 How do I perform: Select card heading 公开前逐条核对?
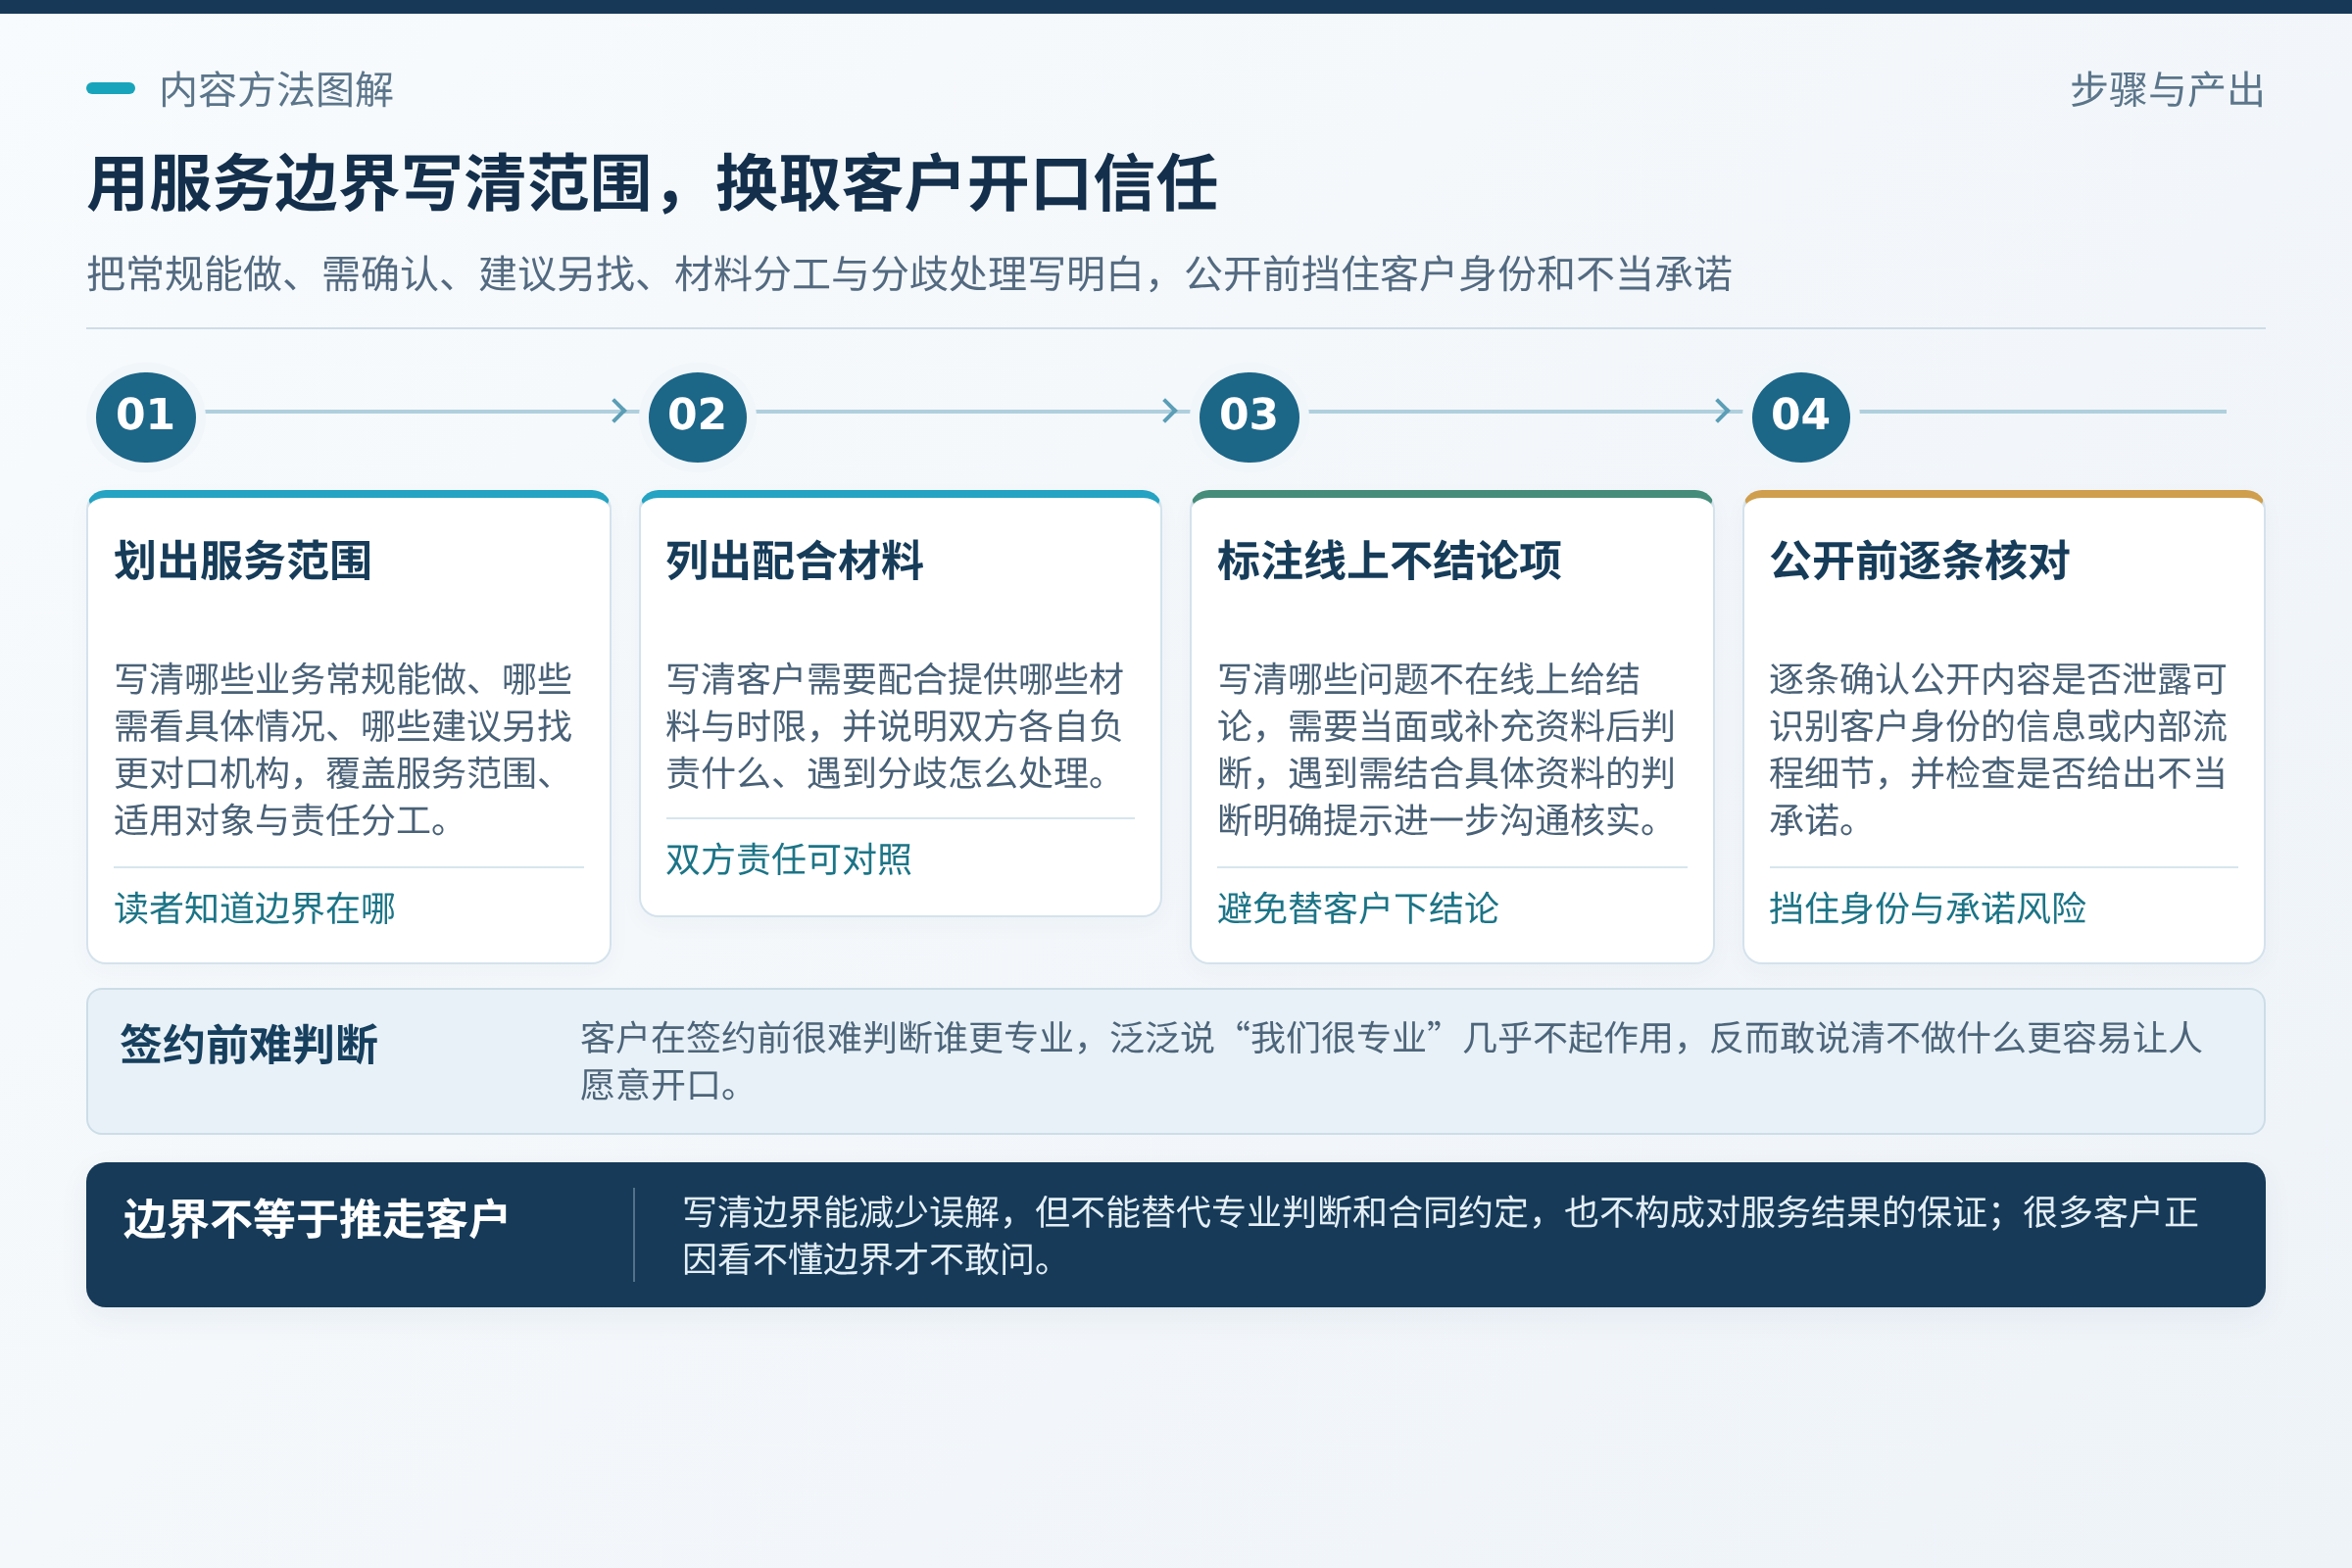pos(1919,561)
